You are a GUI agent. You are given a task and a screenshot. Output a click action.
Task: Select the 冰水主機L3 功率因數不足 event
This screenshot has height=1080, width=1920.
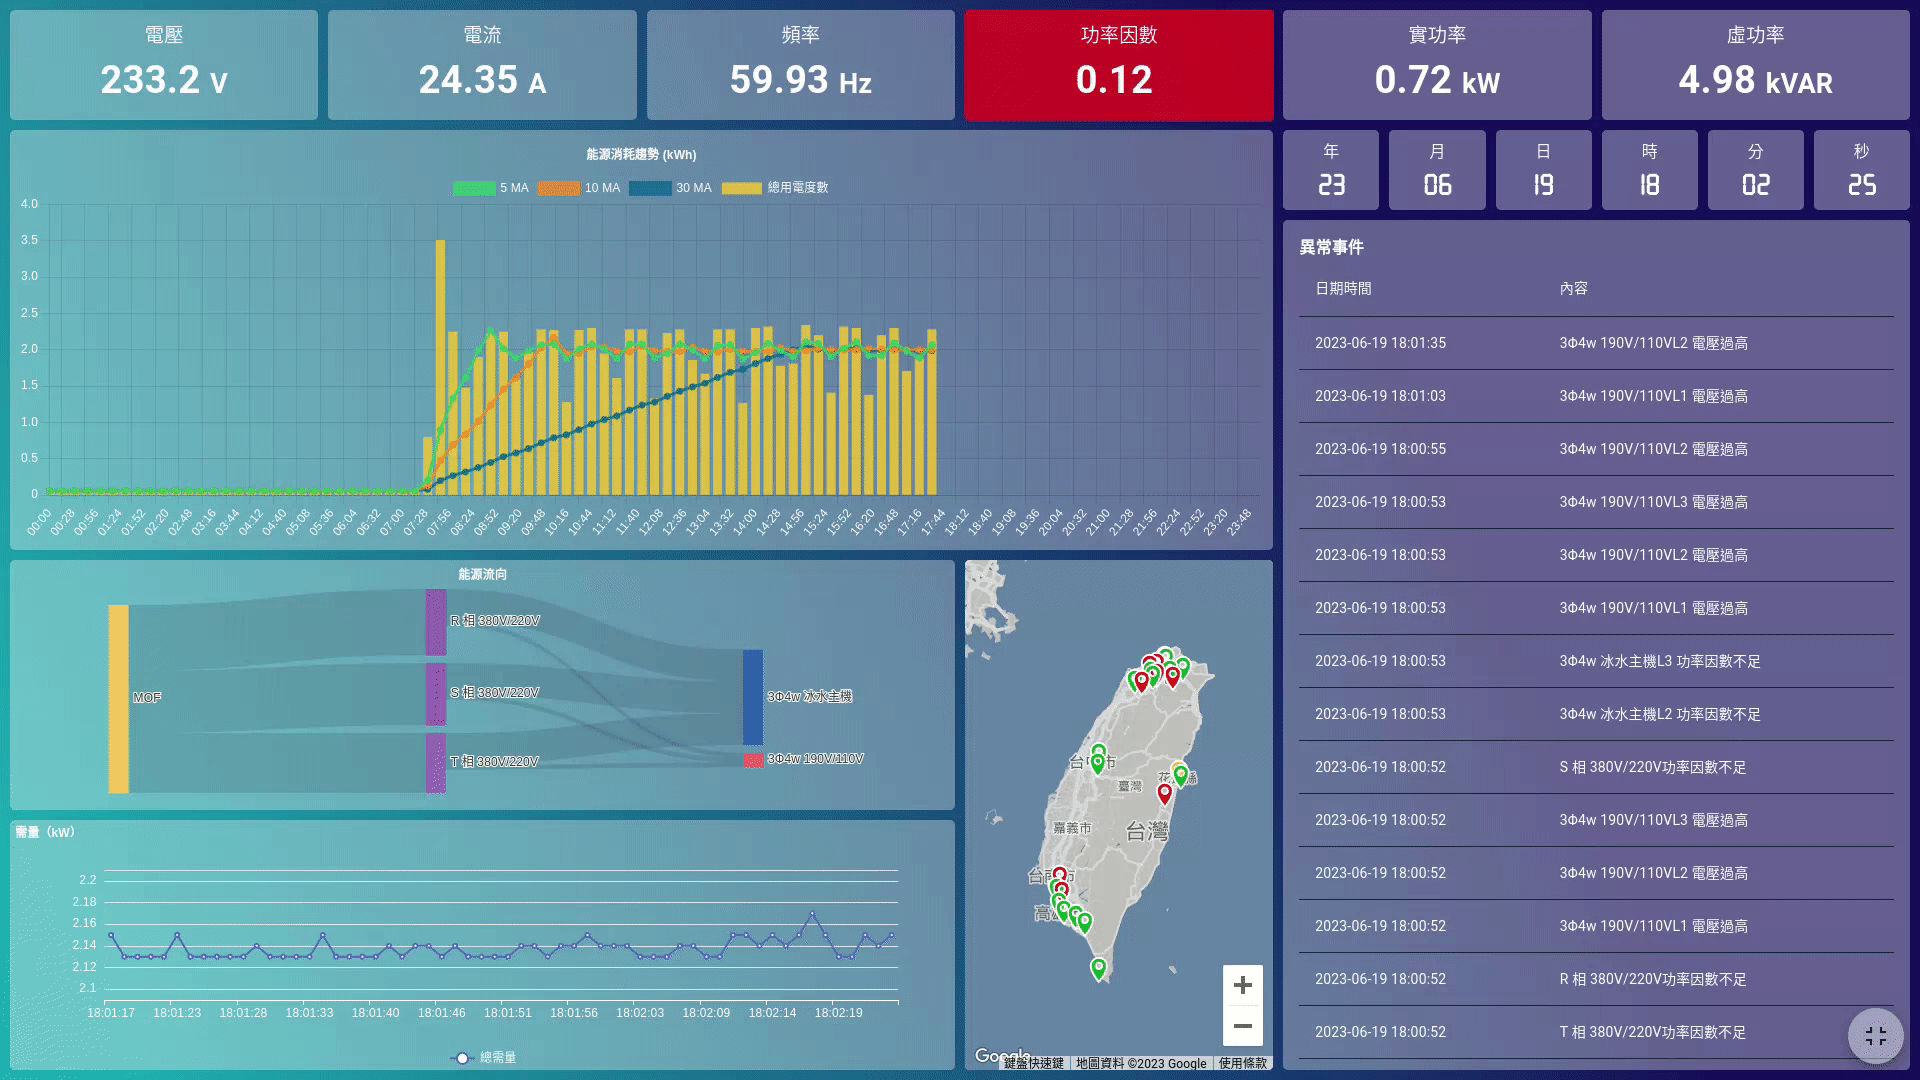pos(1596,661)
